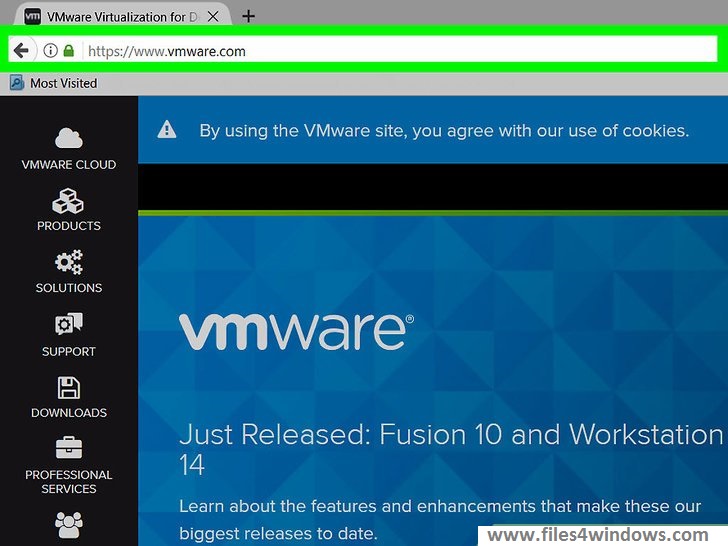
Task: Click the Most Visited bookmark folder icon
Action: pyautogui.click(x=17, y=83)
